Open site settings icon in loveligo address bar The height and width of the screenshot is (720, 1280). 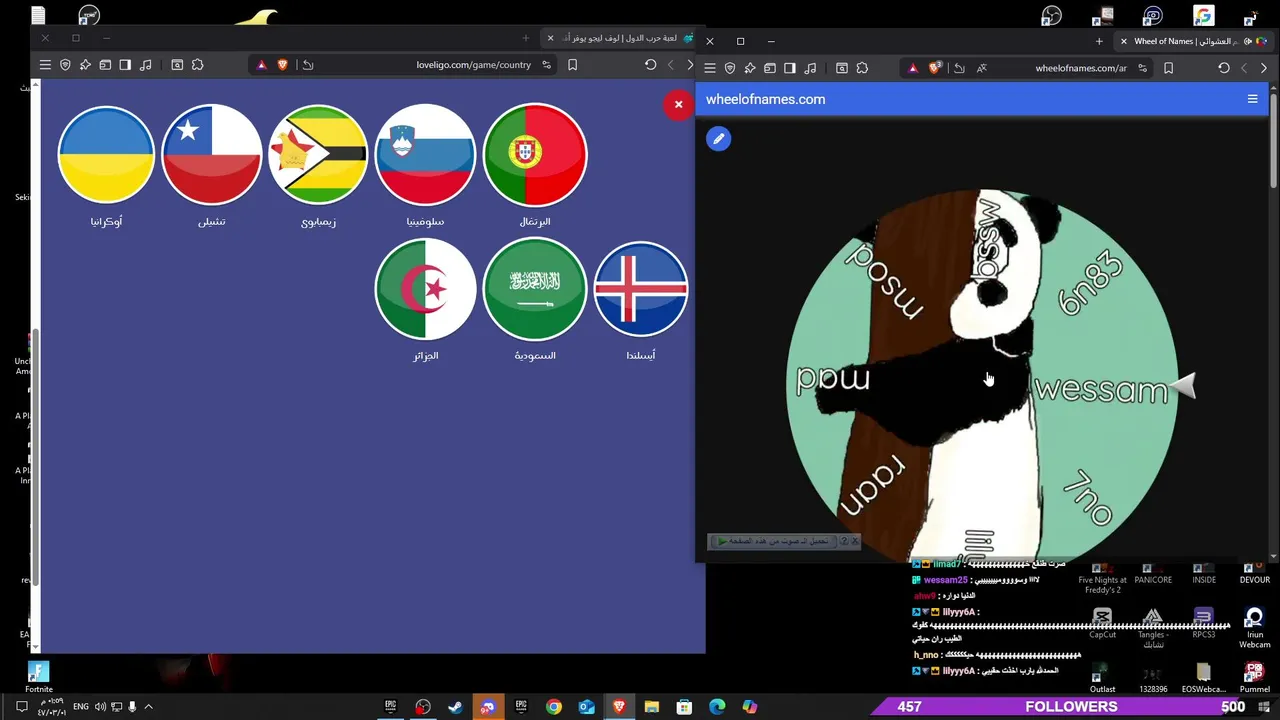(546, 65)
